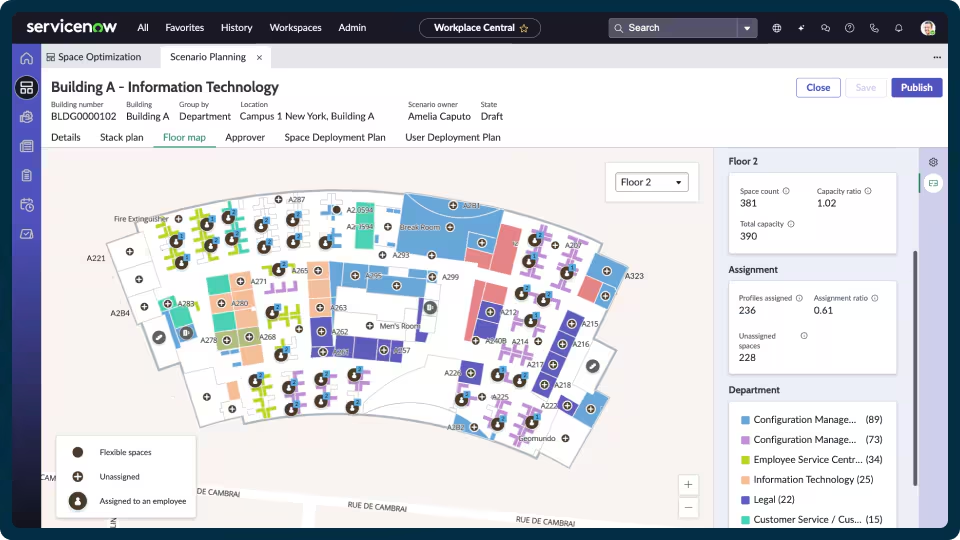
Task: Switch to the Stack plan tab
Action: click(x=121, y=137)
